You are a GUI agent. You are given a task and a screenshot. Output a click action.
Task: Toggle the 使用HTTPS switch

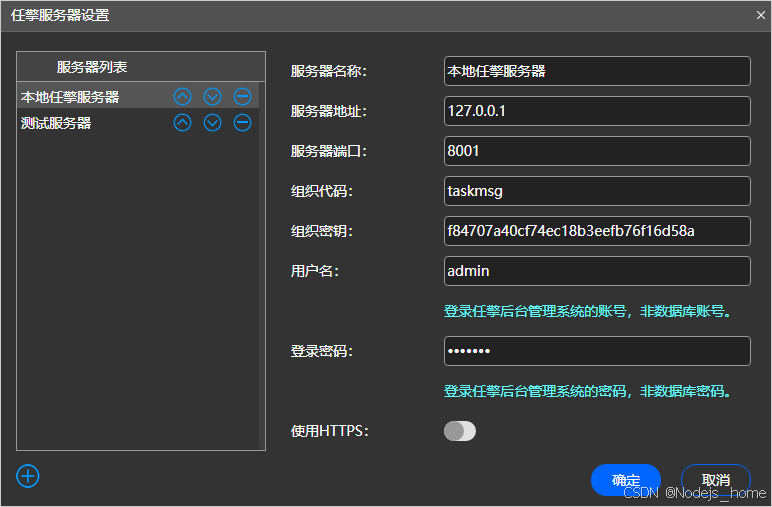460,431
